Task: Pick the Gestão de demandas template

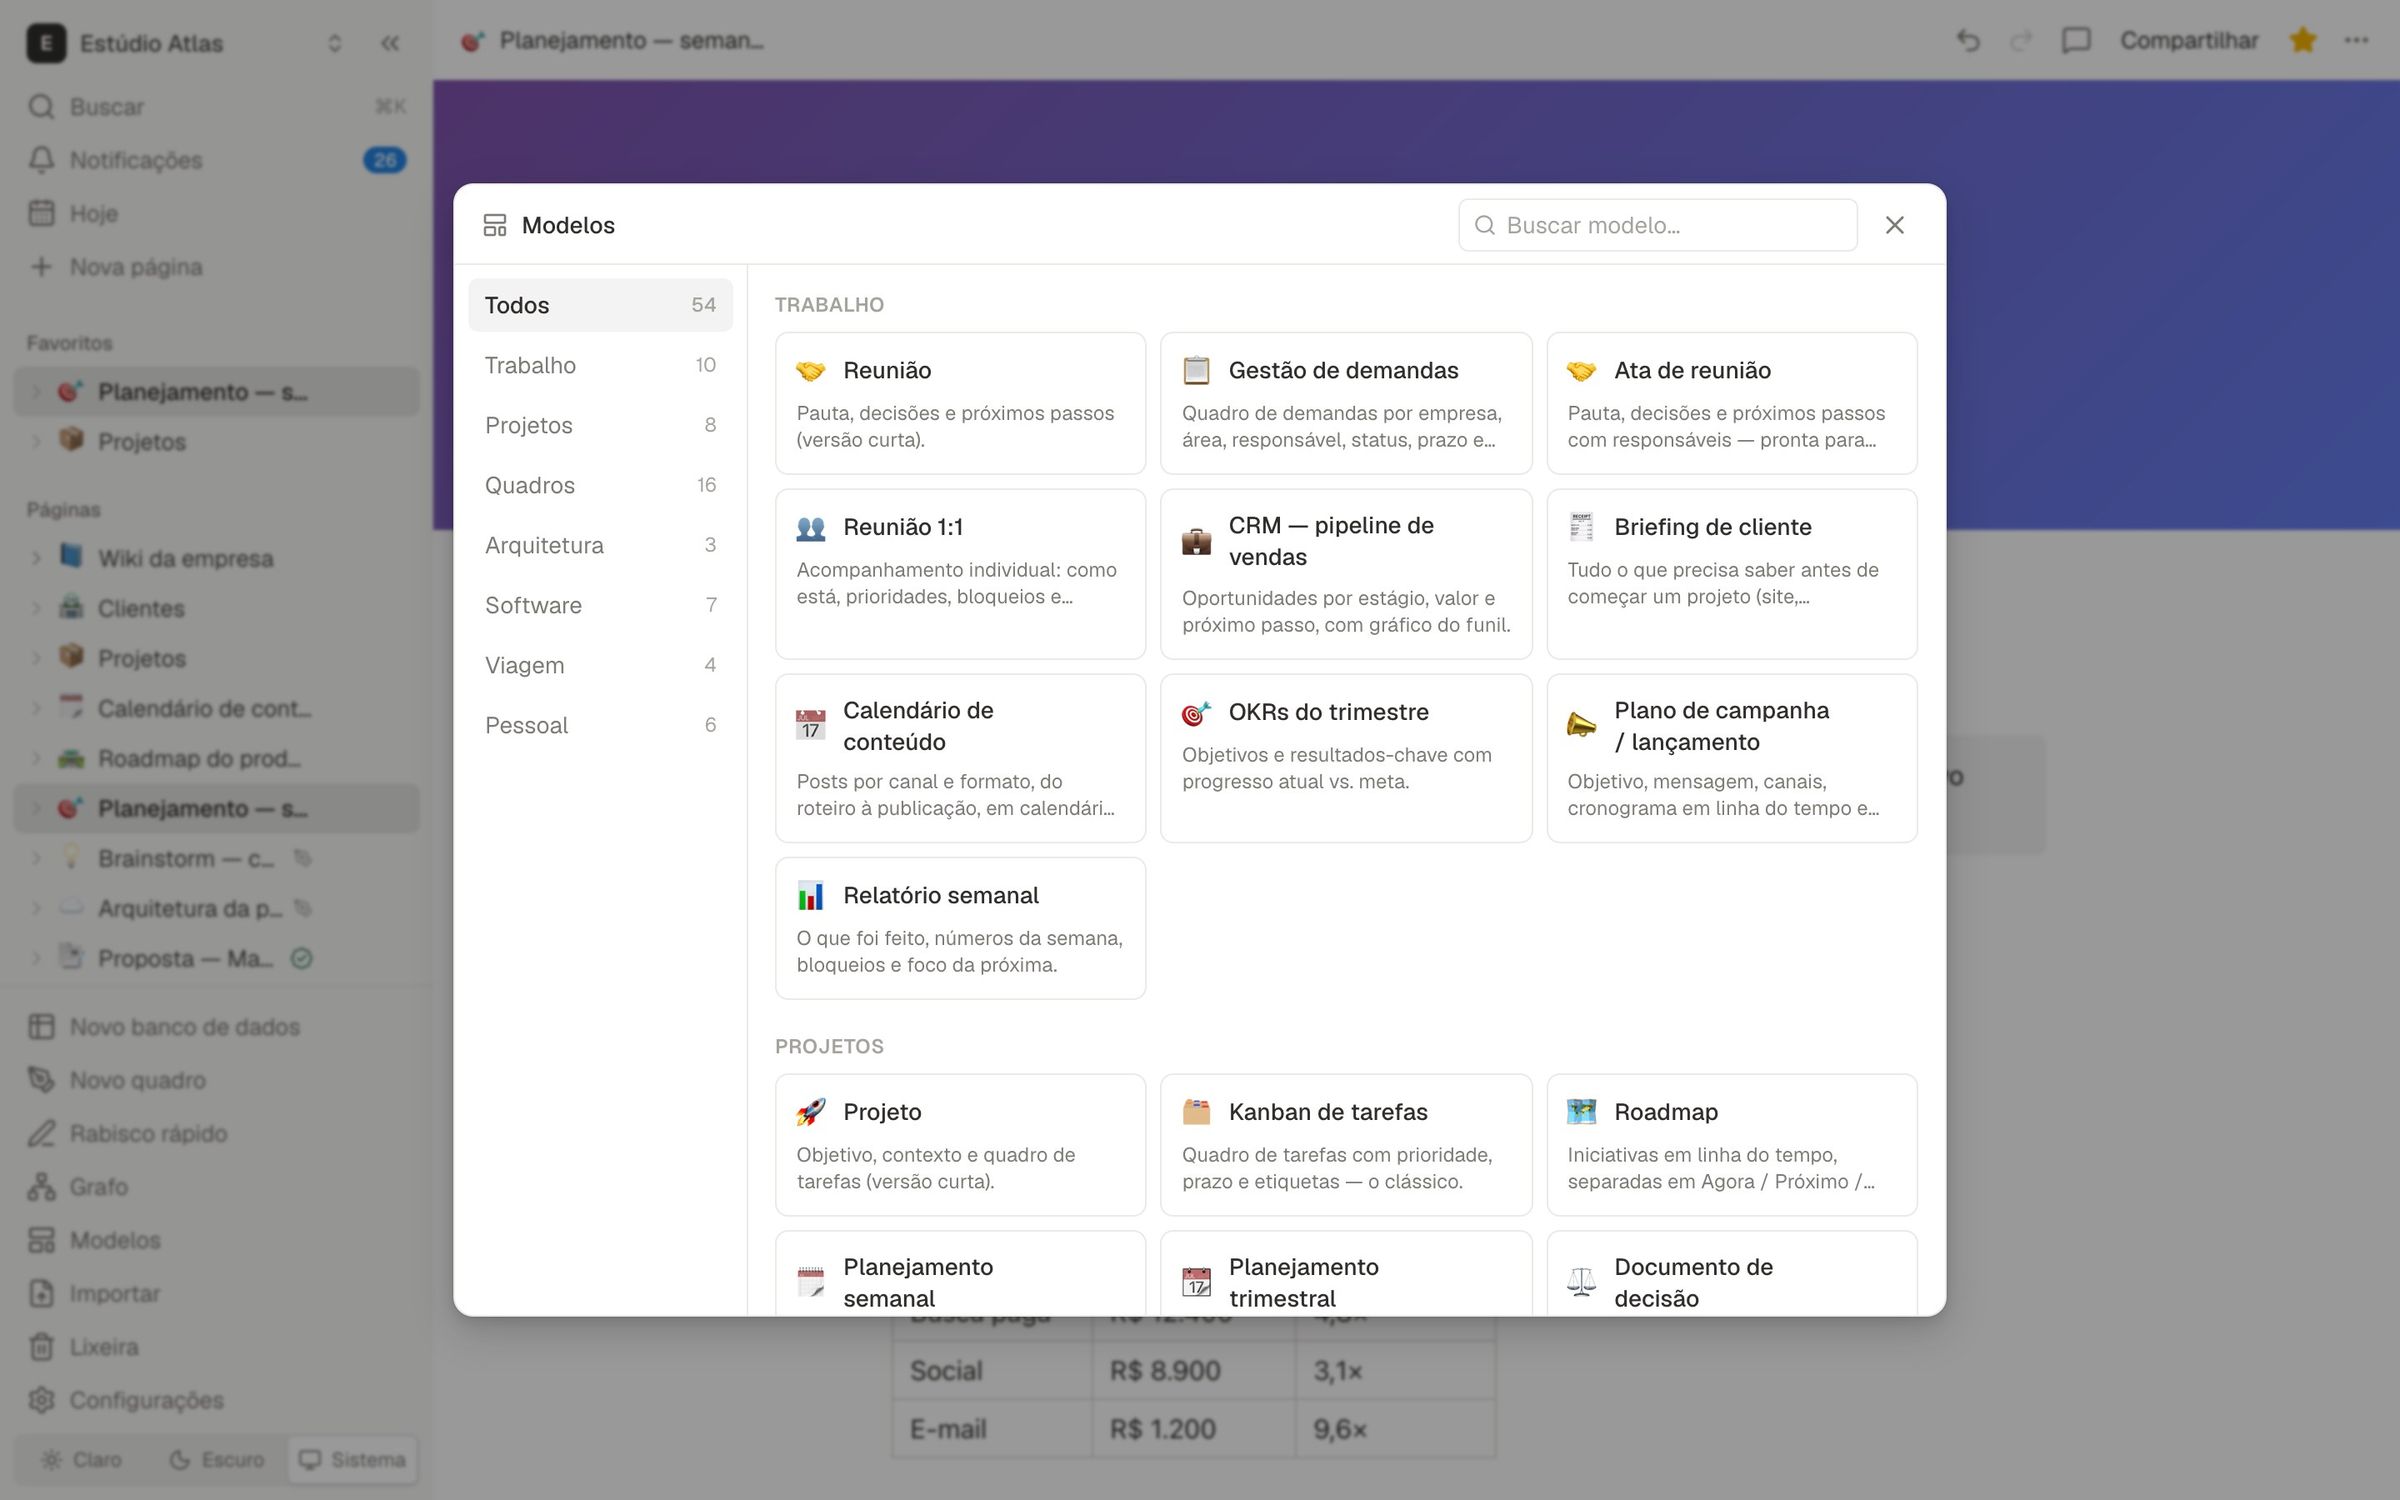Action: pyautogui.click(x=1346, y=403)
